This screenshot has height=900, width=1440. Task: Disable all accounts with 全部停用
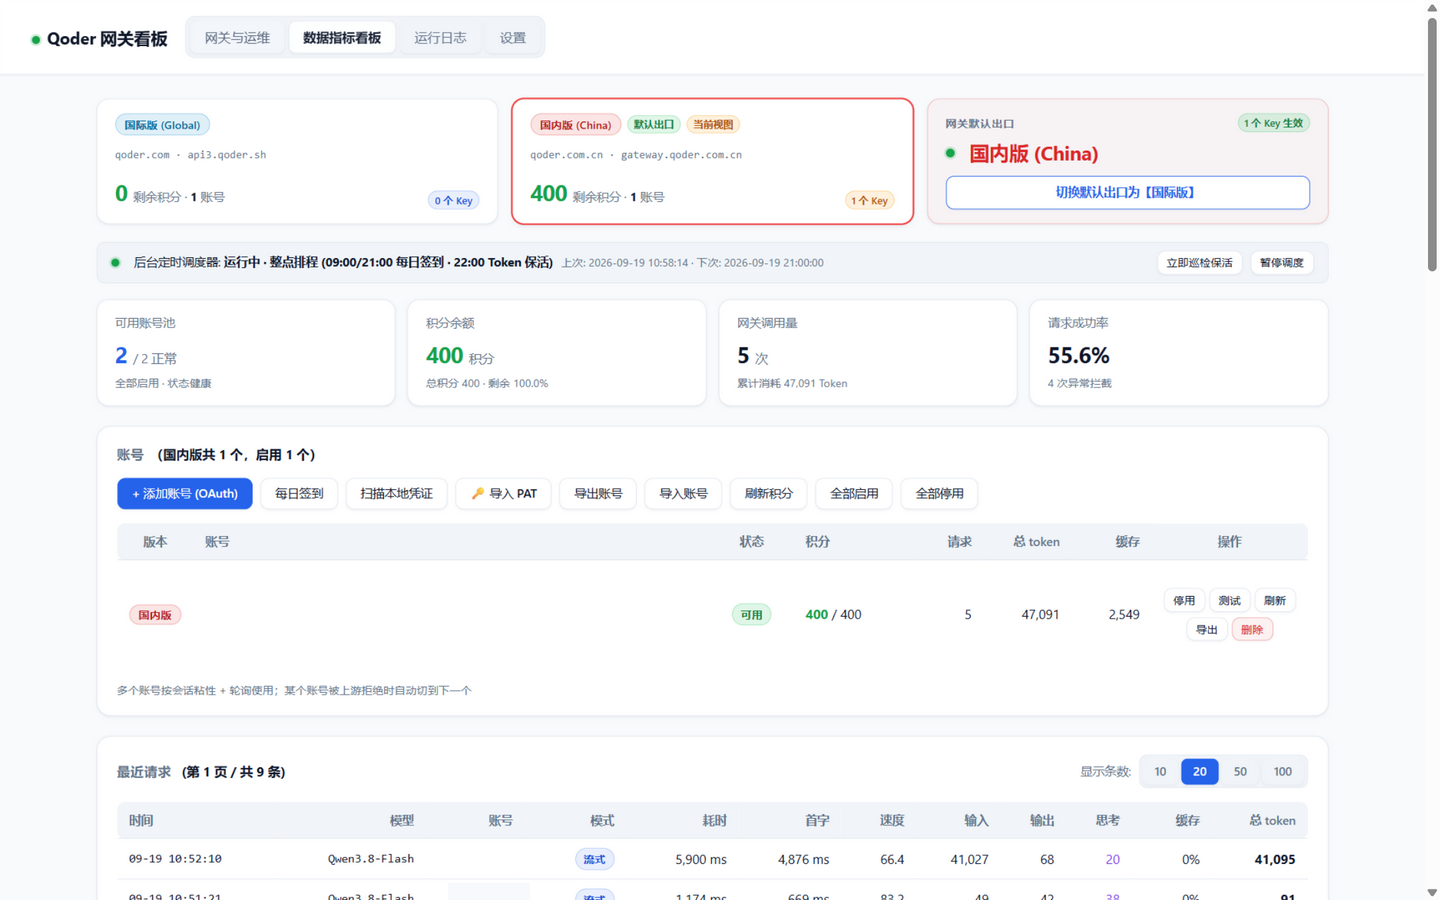(940, 494)
